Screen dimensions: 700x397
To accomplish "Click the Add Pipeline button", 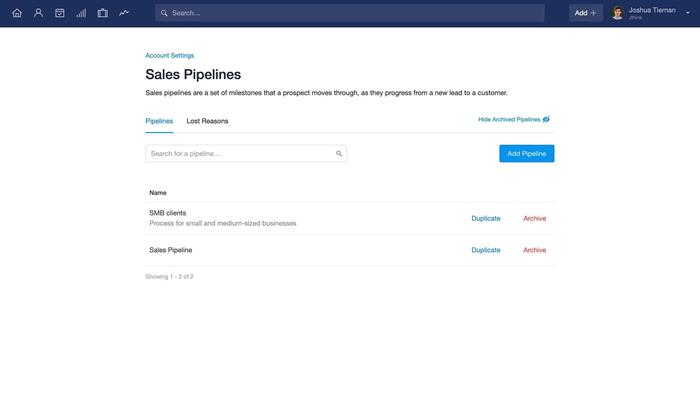I will coord(527,154).
